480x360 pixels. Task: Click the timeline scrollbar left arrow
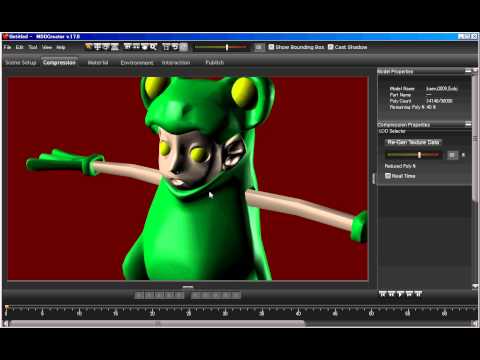click(5, 323)
